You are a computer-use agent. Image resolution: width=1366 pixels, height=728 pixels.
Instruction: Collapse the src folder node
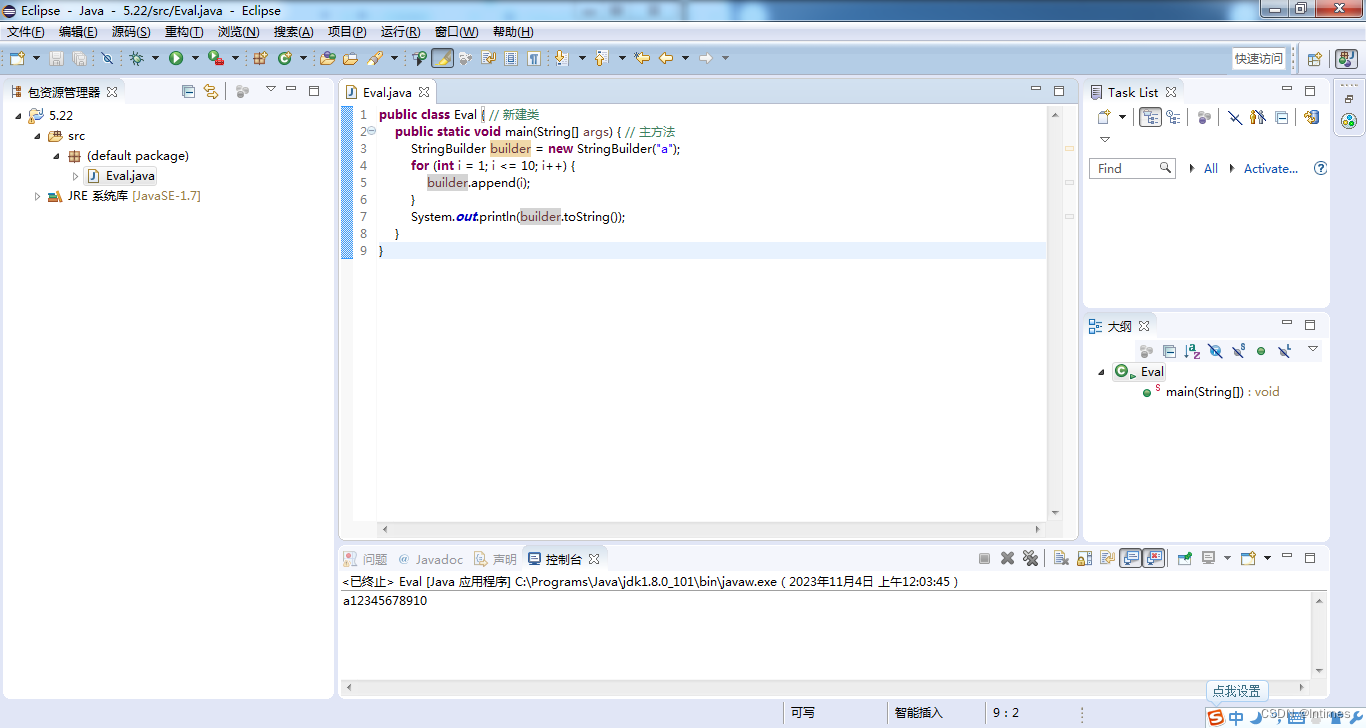point(38,136)
